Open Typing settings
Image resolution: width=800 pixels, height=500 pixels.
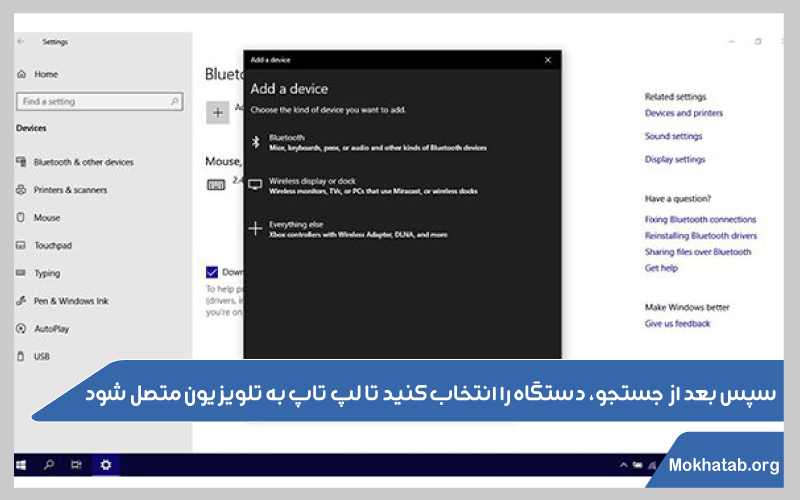tap(47, 273)
